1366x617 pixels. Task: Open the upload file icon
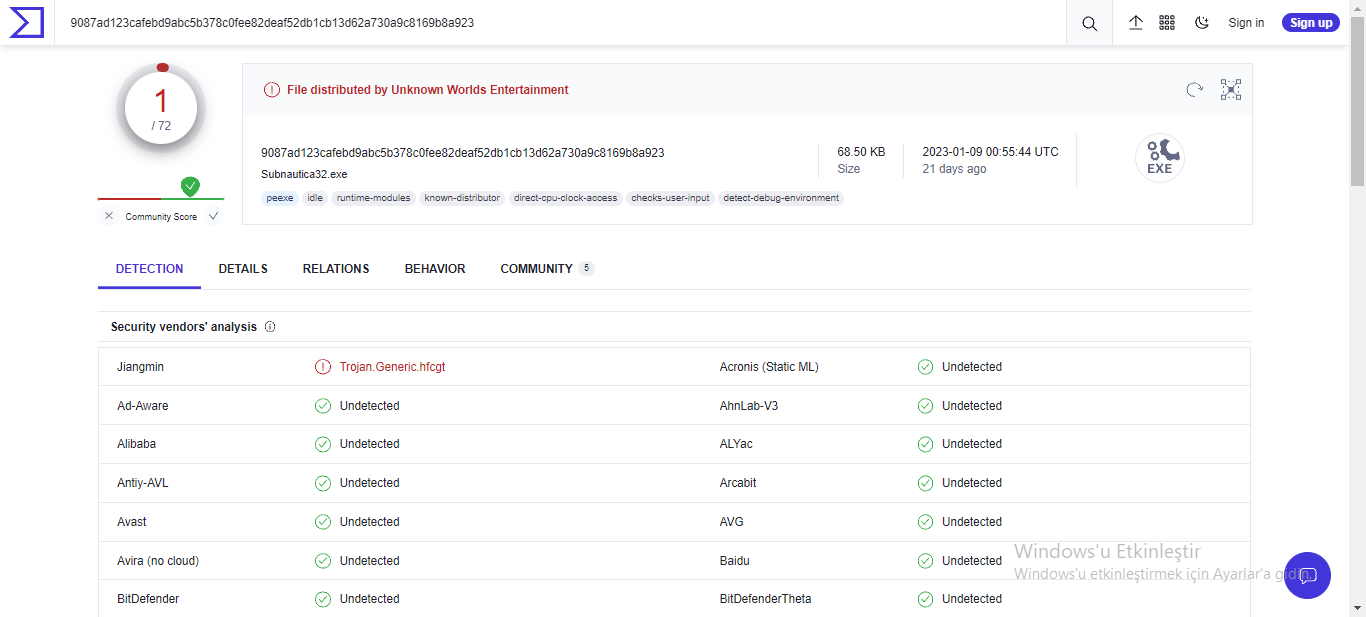point(1136,23)
